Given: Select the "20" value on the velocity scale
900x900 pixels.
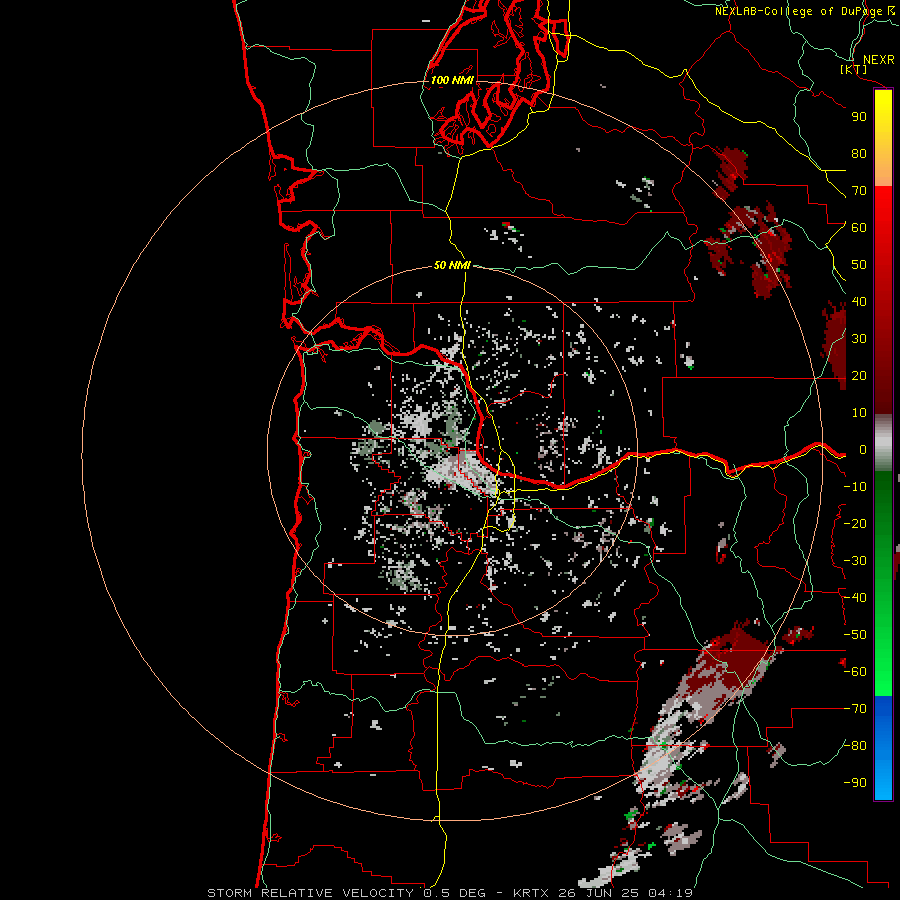Looking at the screenshot, I should [x=859, y=376].
